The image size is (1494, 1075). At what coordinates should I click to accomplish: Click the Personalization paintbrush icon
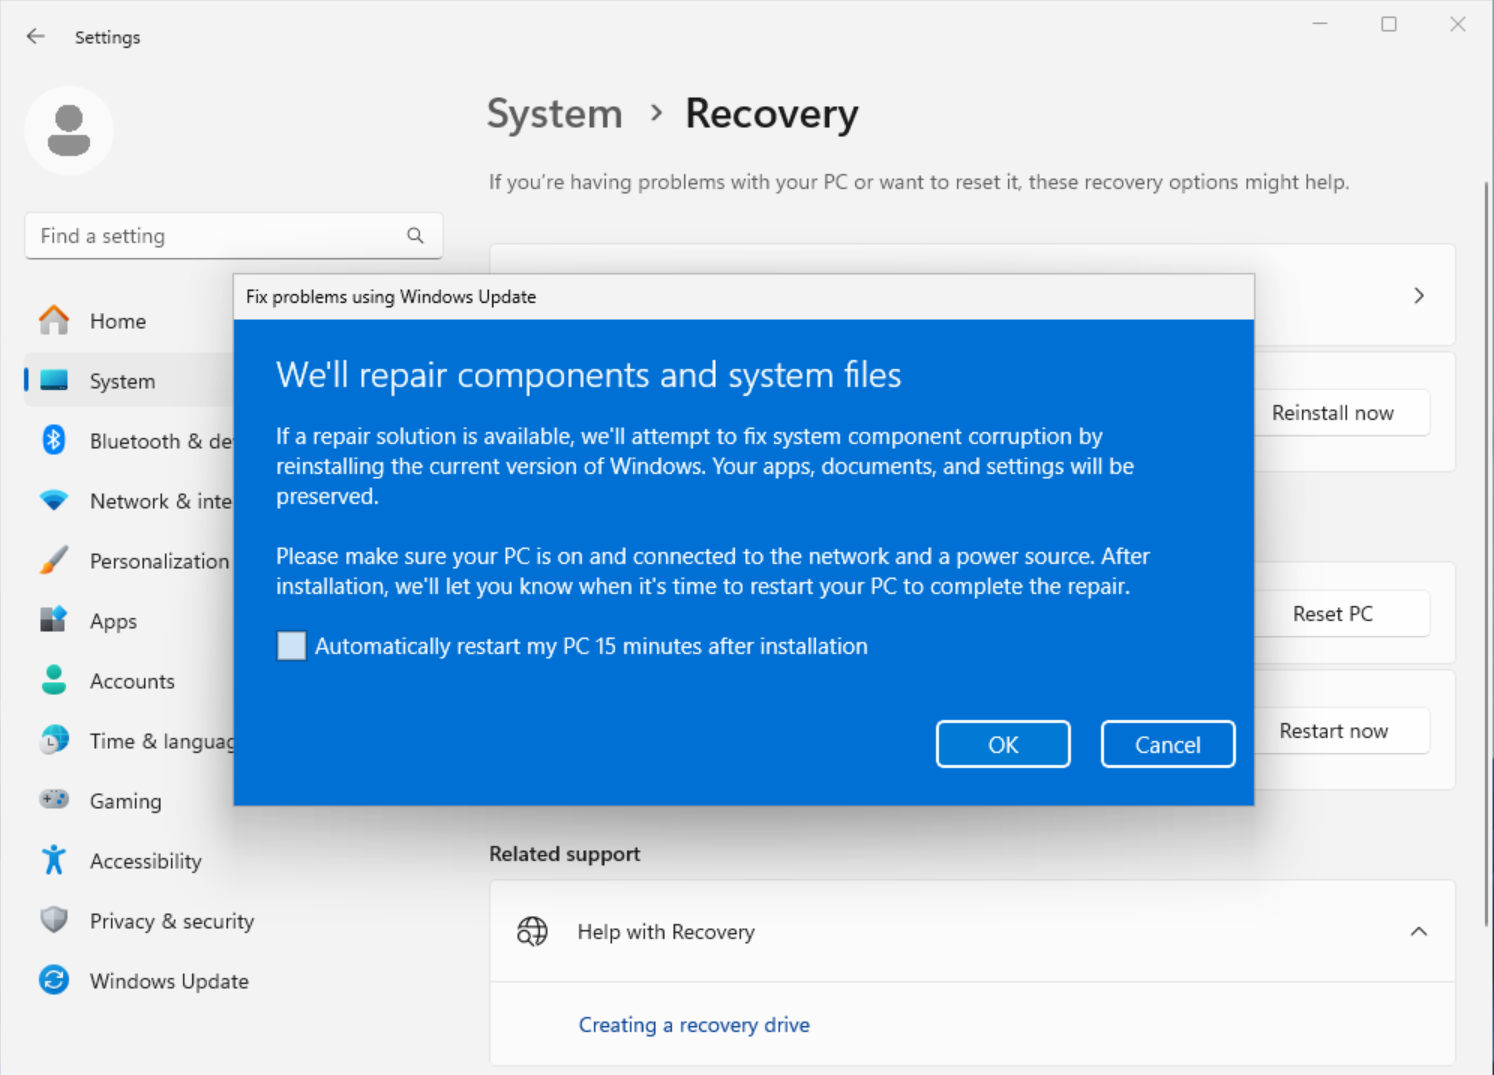(54, 561)
